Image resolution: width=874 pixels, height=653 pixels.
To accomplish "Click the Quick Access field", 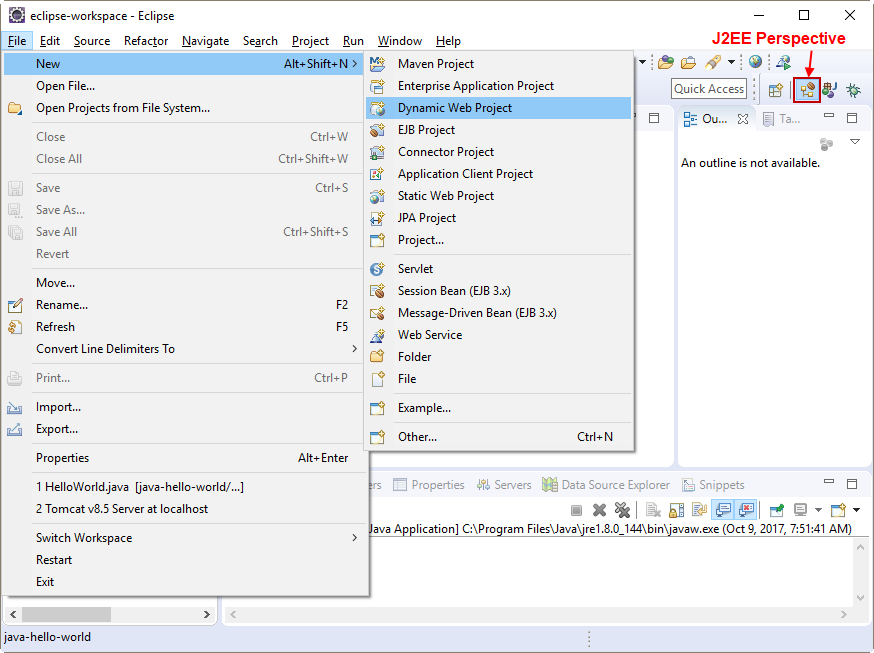I will coord(708,89).
